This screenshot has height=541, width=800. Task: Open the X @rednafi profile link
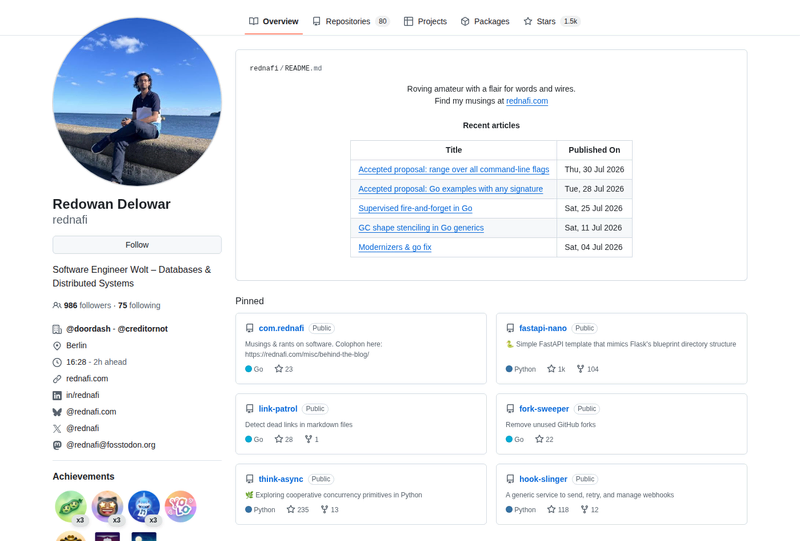(83, 428)
